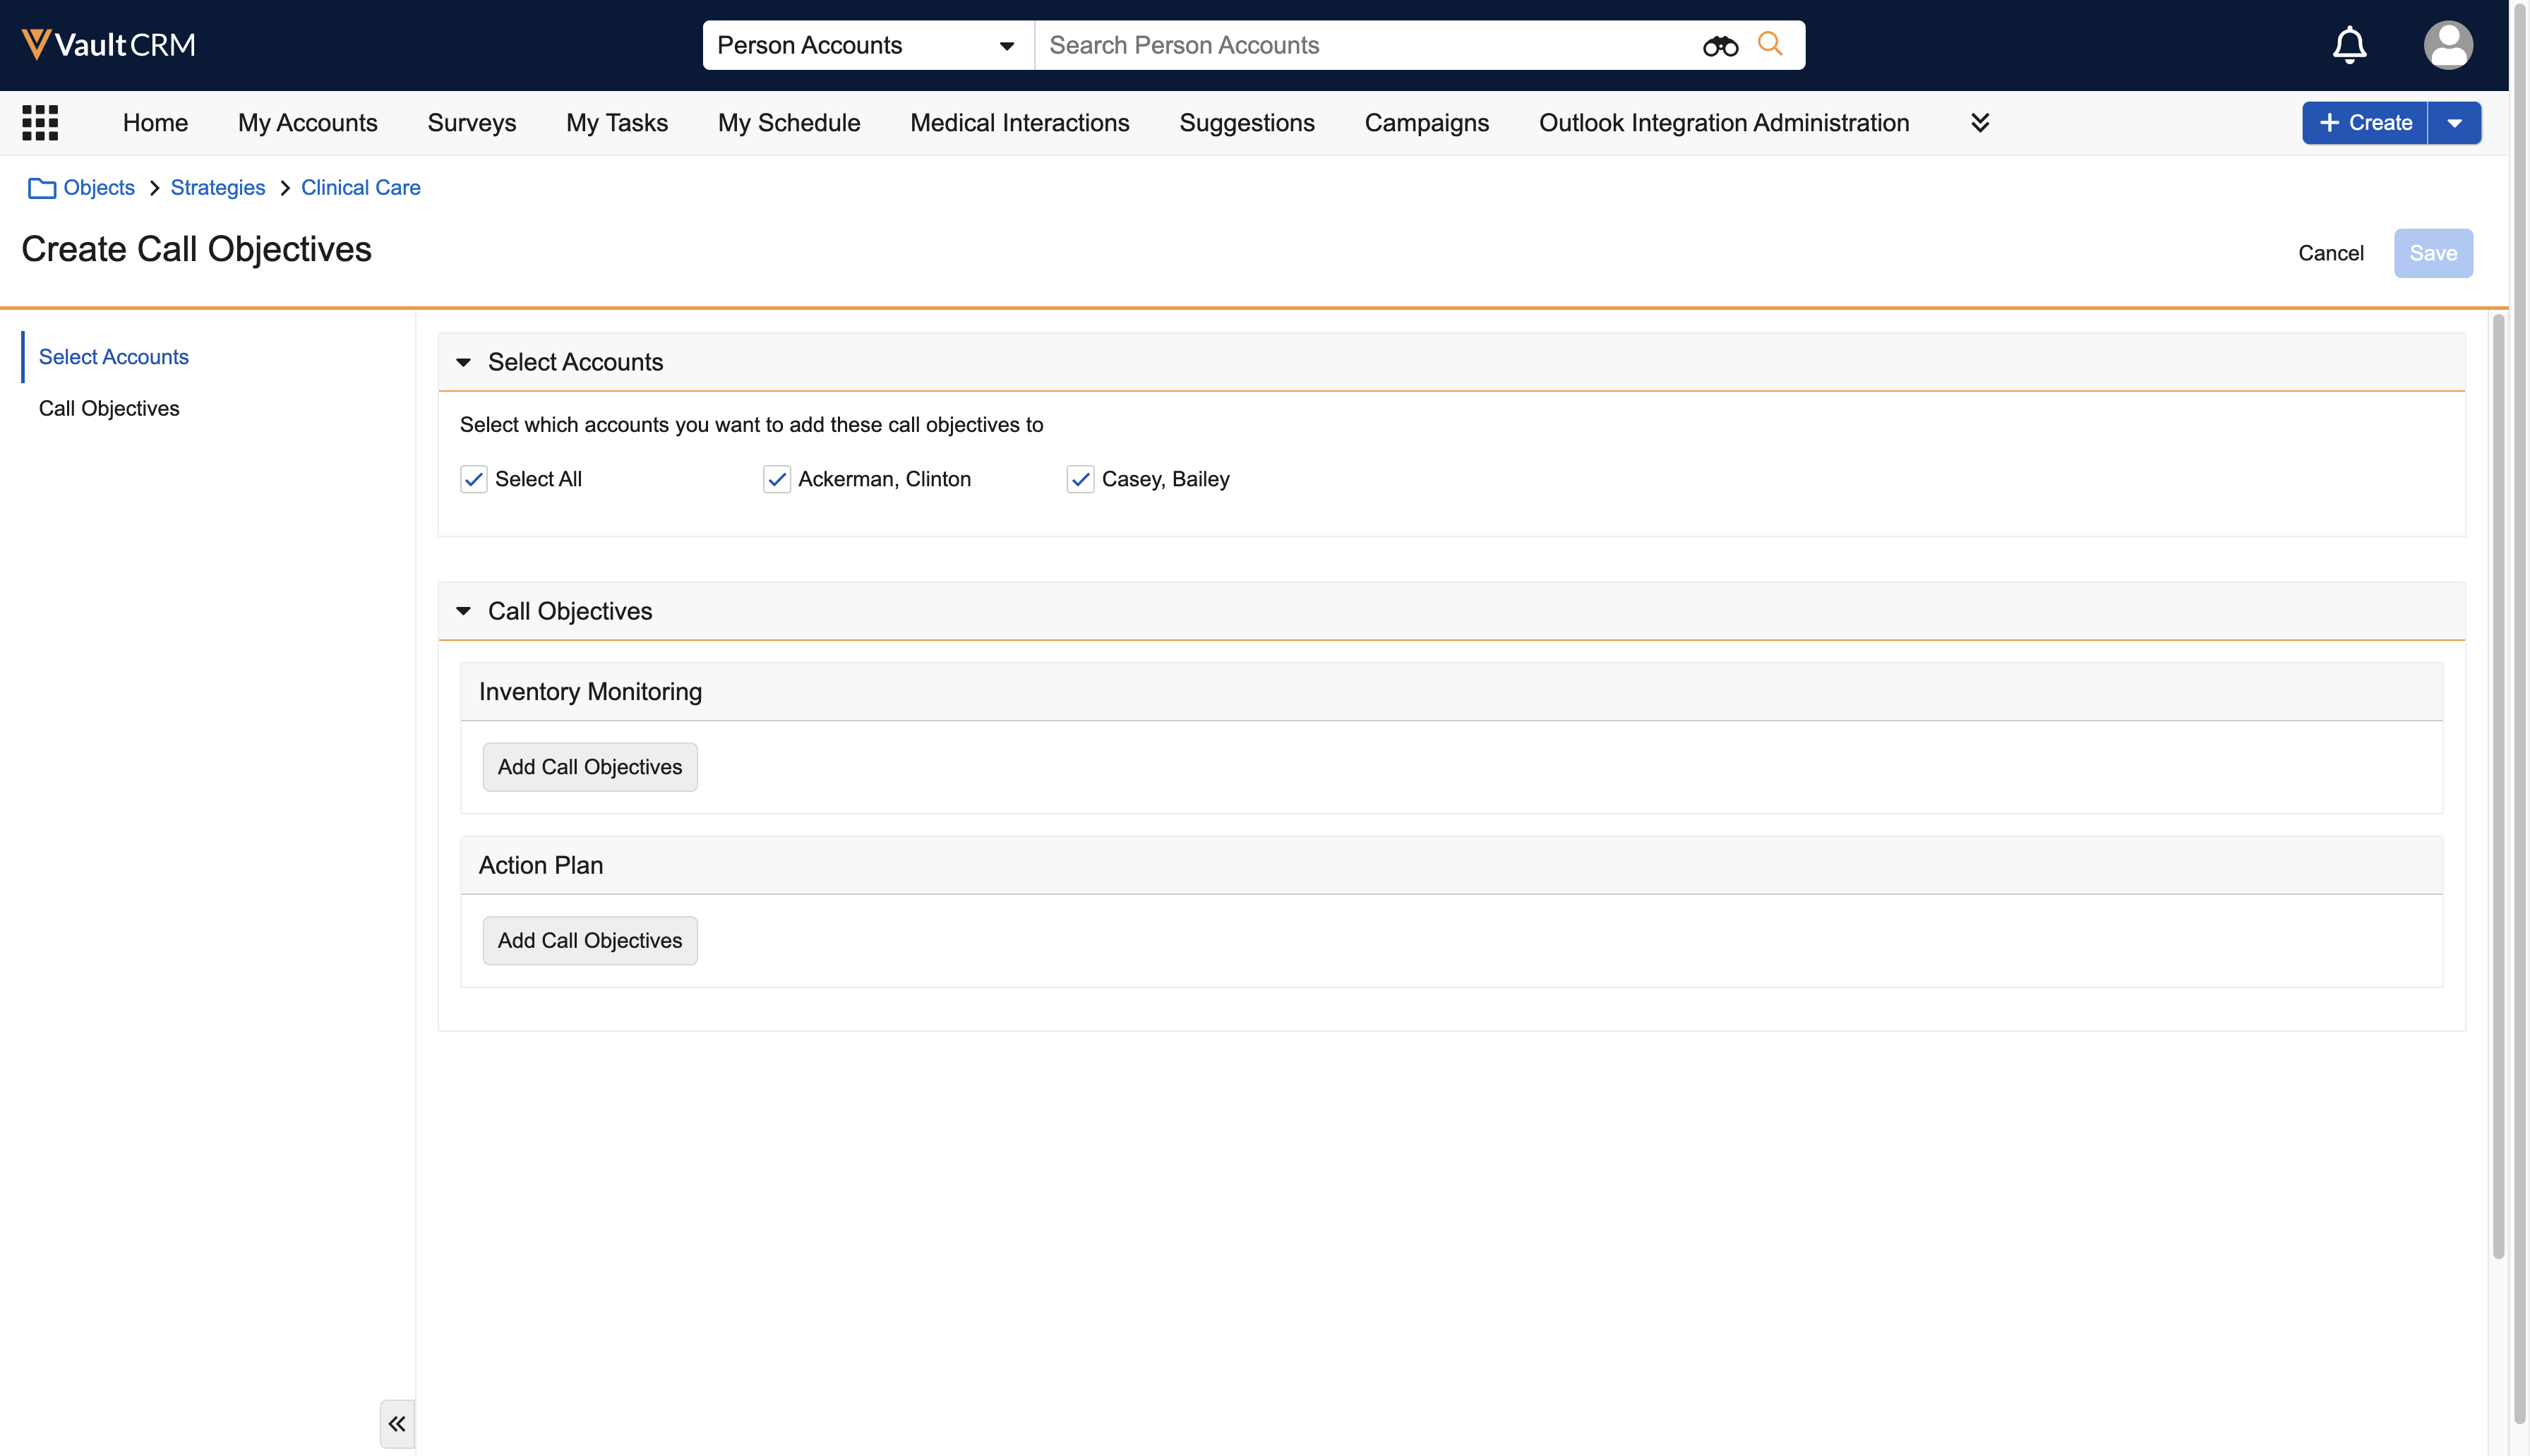Toggle the Casey, Bailey checkbox
2530x1456 pixels.
[1080, 479]
